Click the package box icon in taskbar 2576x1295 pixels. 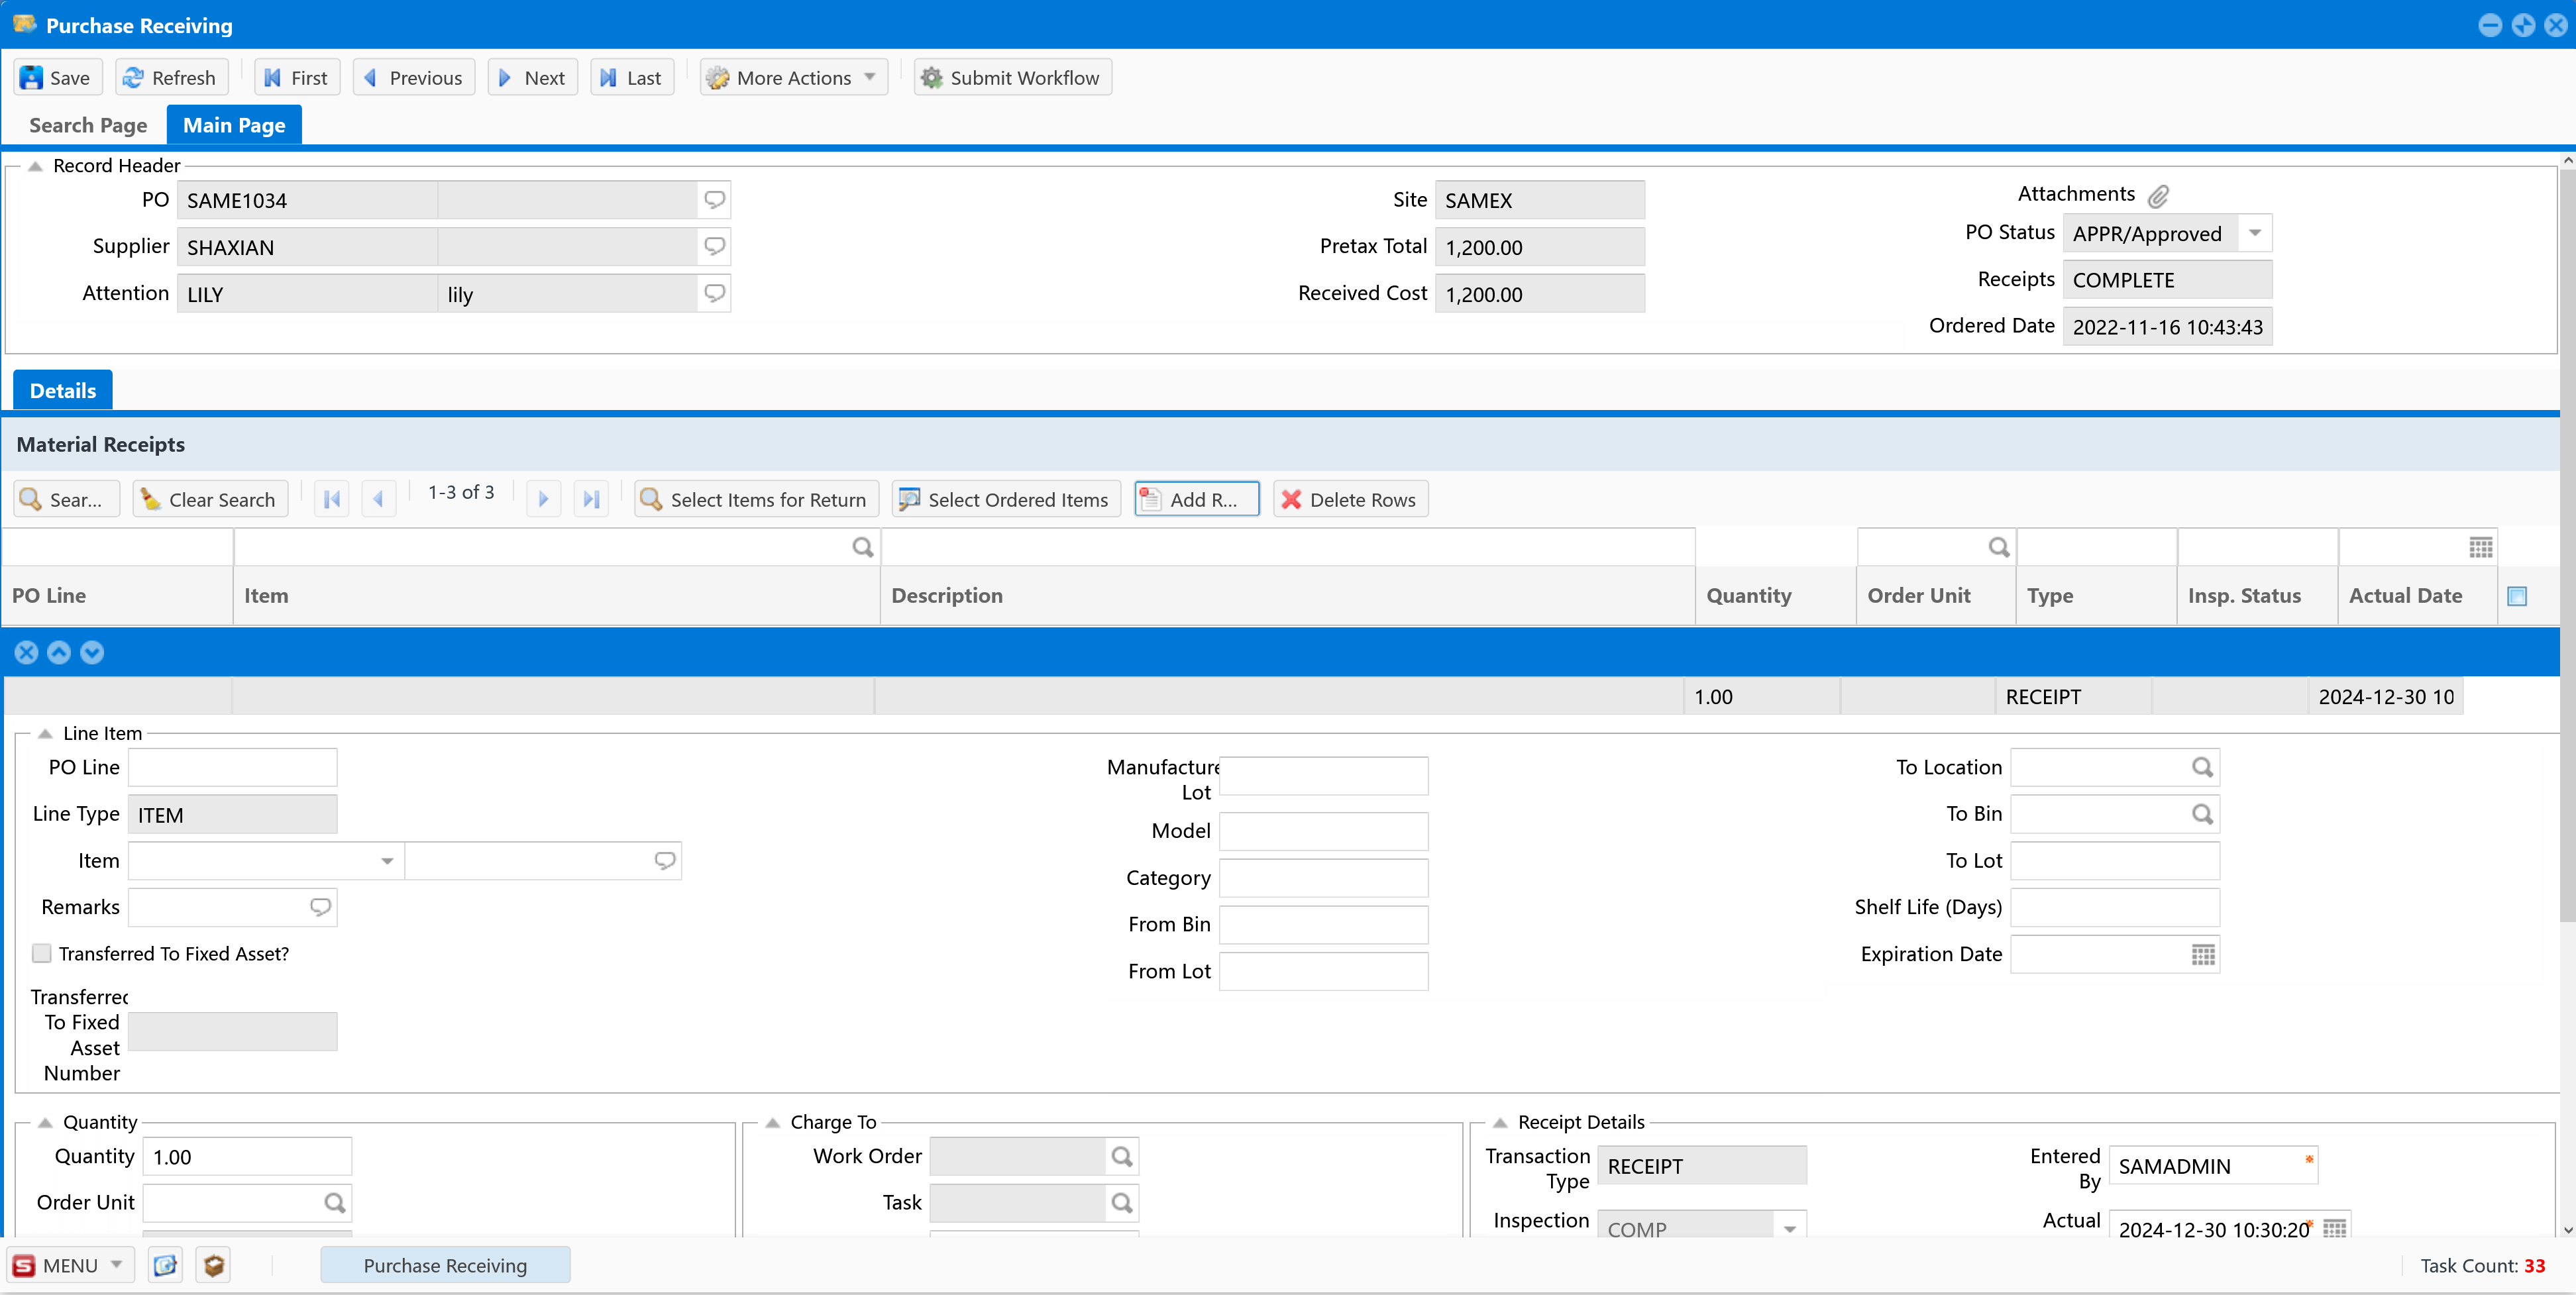coord(213,1265)
